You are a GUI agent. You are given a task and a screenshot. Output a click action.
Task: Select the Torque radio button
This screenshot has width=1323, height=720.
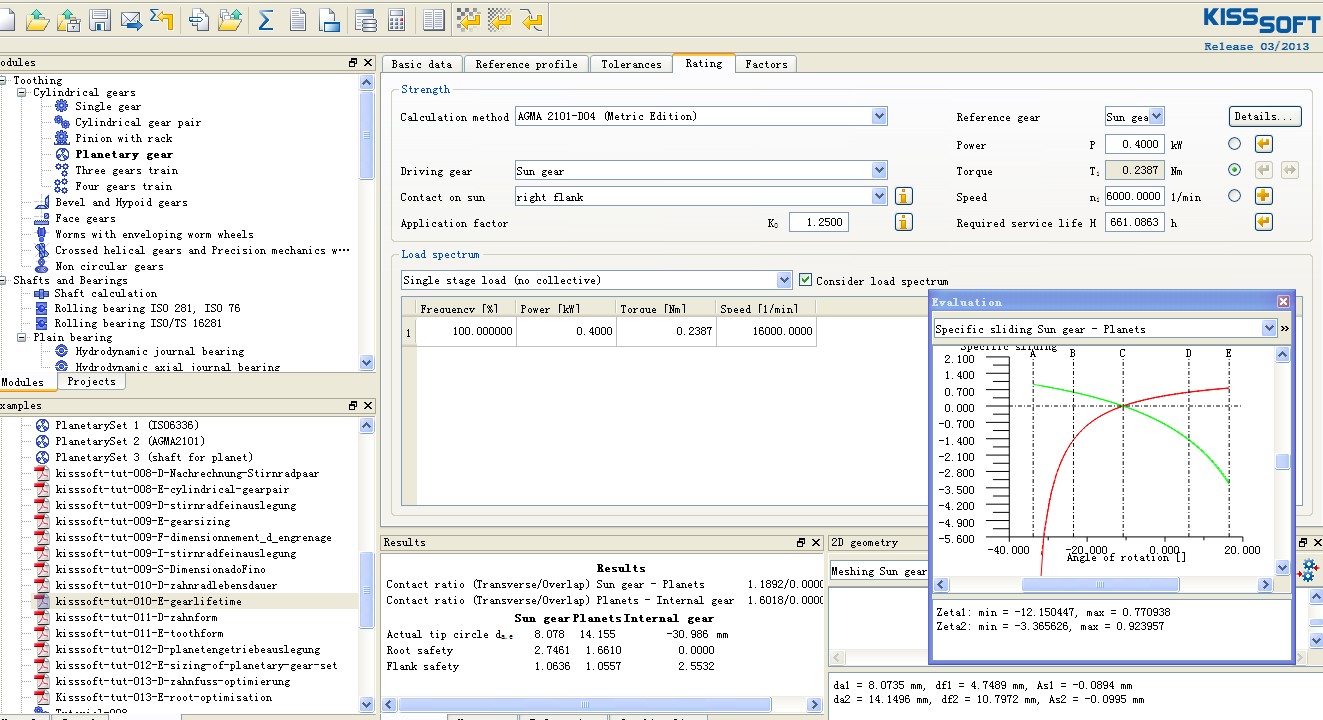click(x=1234, y=170)
